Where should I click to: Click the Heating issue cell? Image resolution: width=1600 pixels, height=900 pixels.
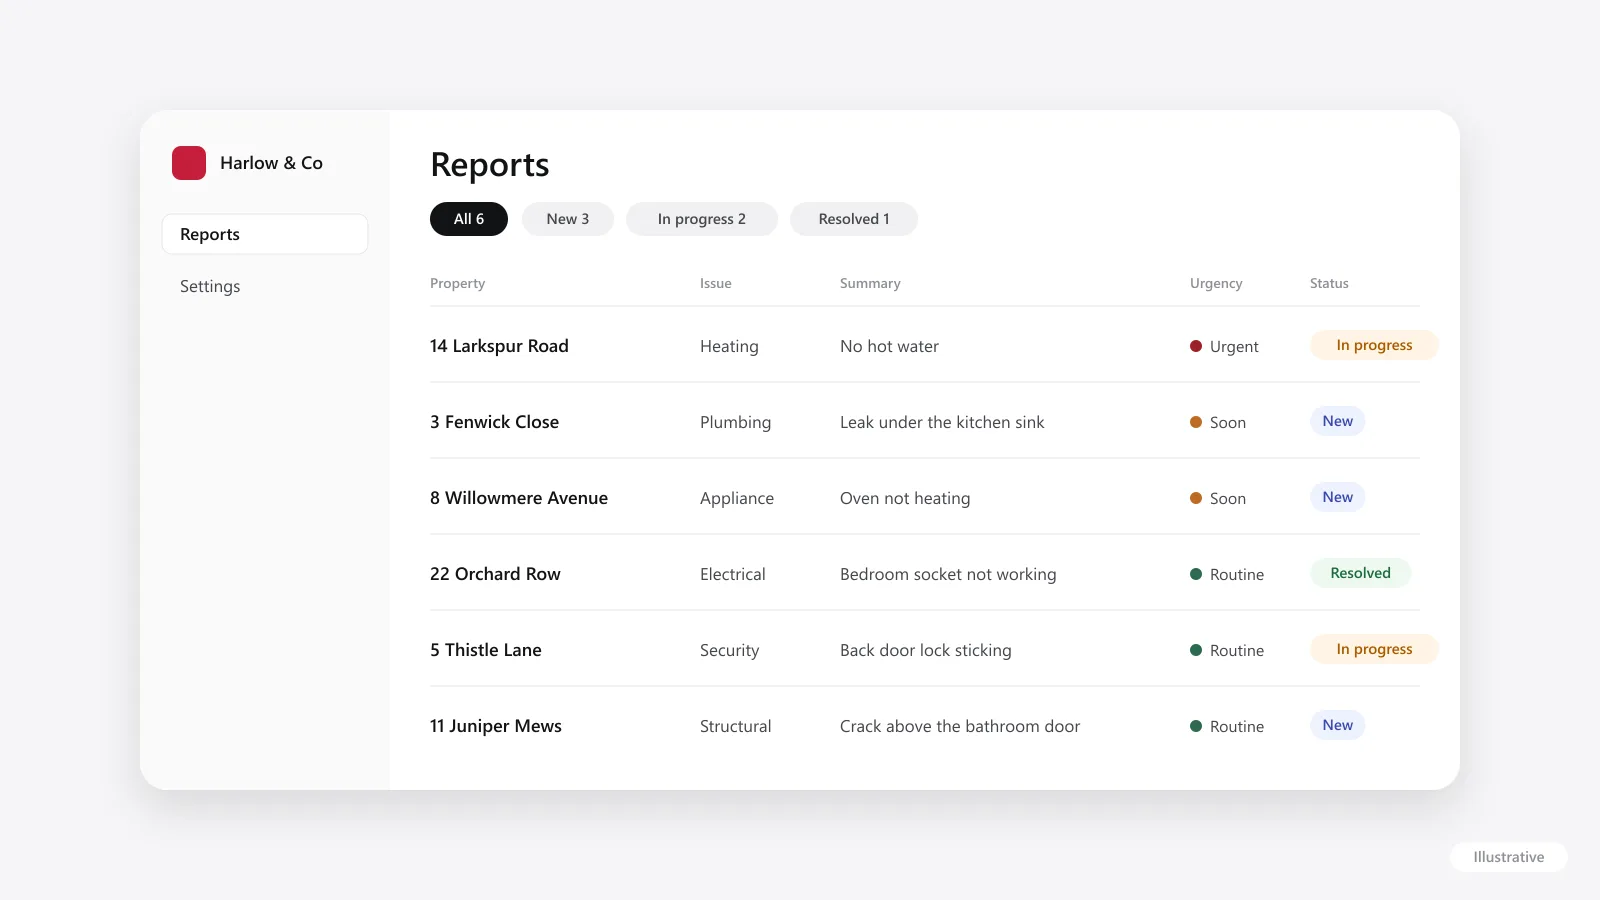coord(729,346)
